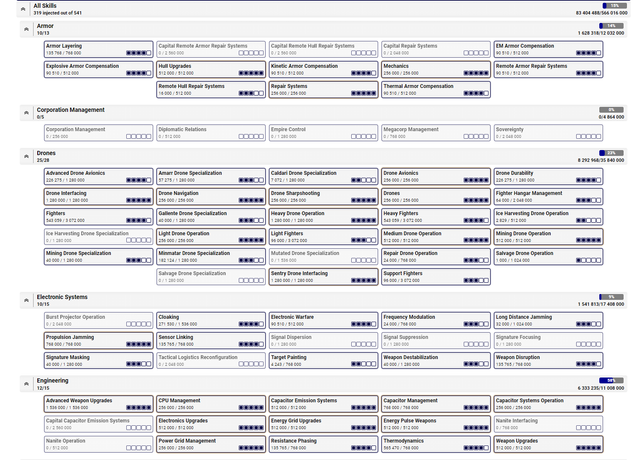
Task: Open Salvage Drone Operation skill
Action: tap(549, 257)
